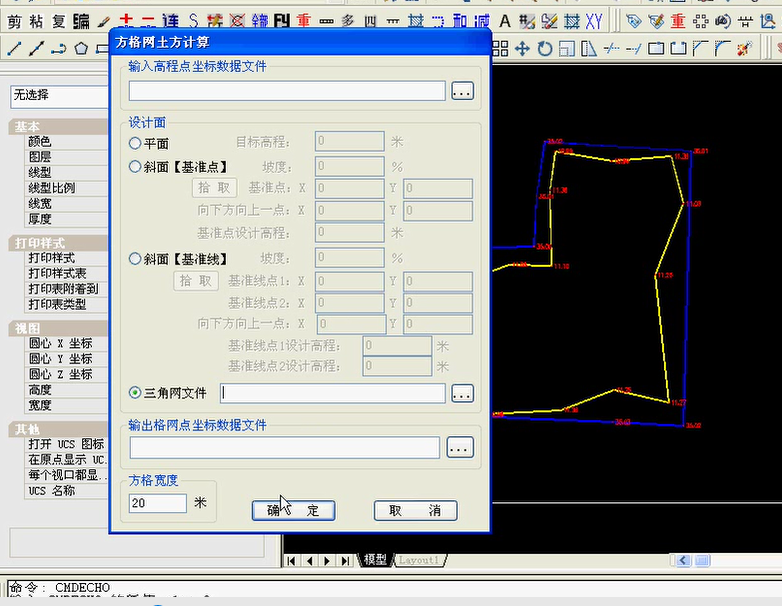Click the 图层 property row
The width and height of the screenshot is (782, 606).
(x=66, y=157)
